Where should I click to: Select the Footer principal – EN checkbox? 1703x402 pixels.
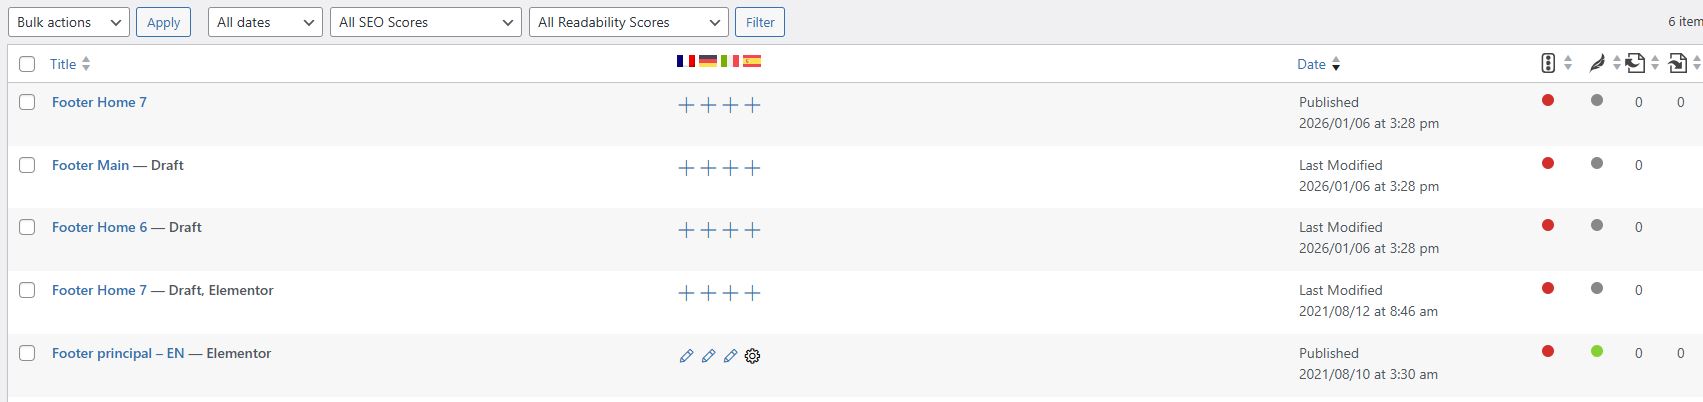click(x=27, y=353)
